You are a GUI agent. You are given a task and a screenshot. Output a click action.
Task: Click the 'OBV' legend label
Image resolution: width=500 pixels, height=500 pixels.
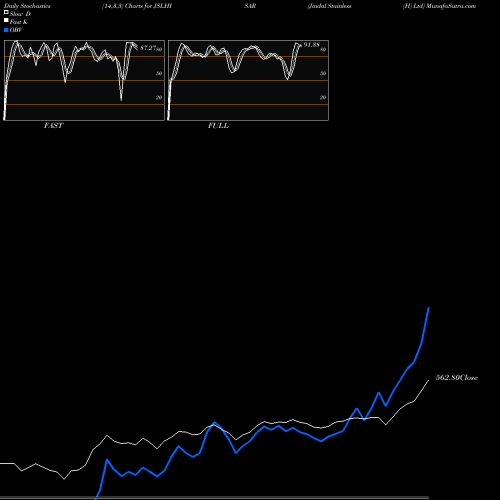tap(16, 30)
